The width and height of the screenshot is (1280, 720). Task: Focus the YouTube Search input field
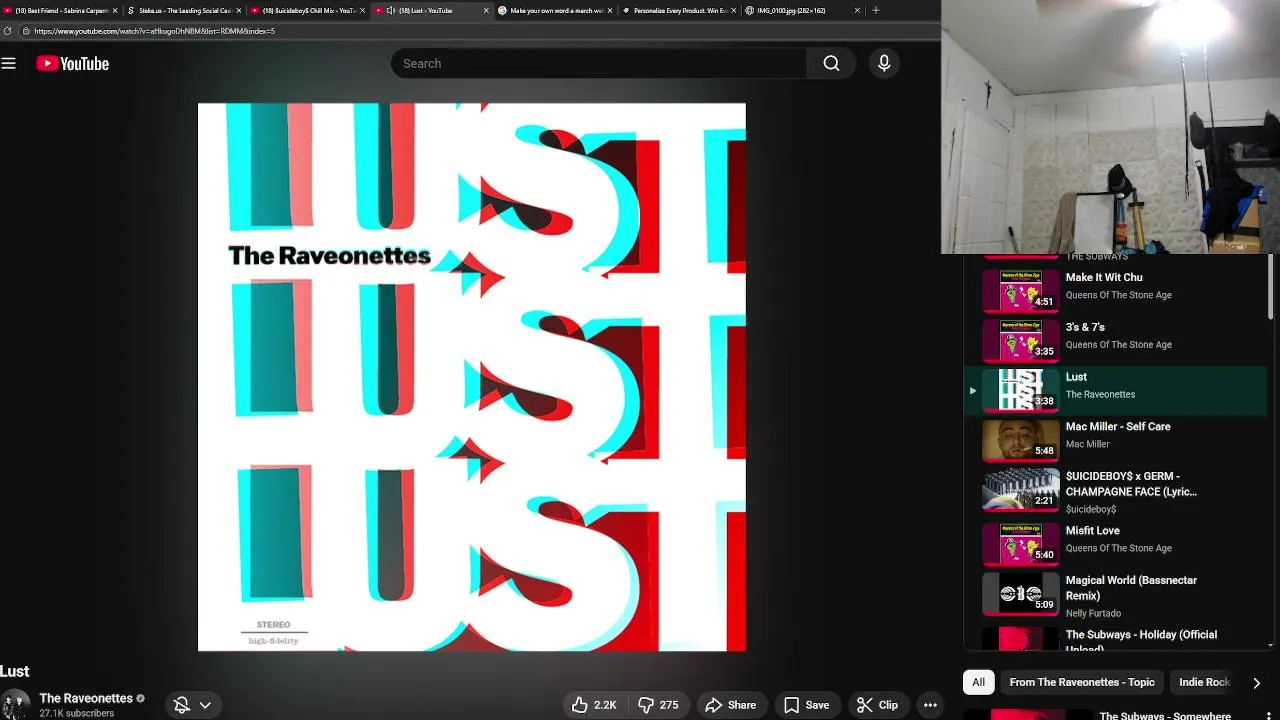tap(598, 63)
